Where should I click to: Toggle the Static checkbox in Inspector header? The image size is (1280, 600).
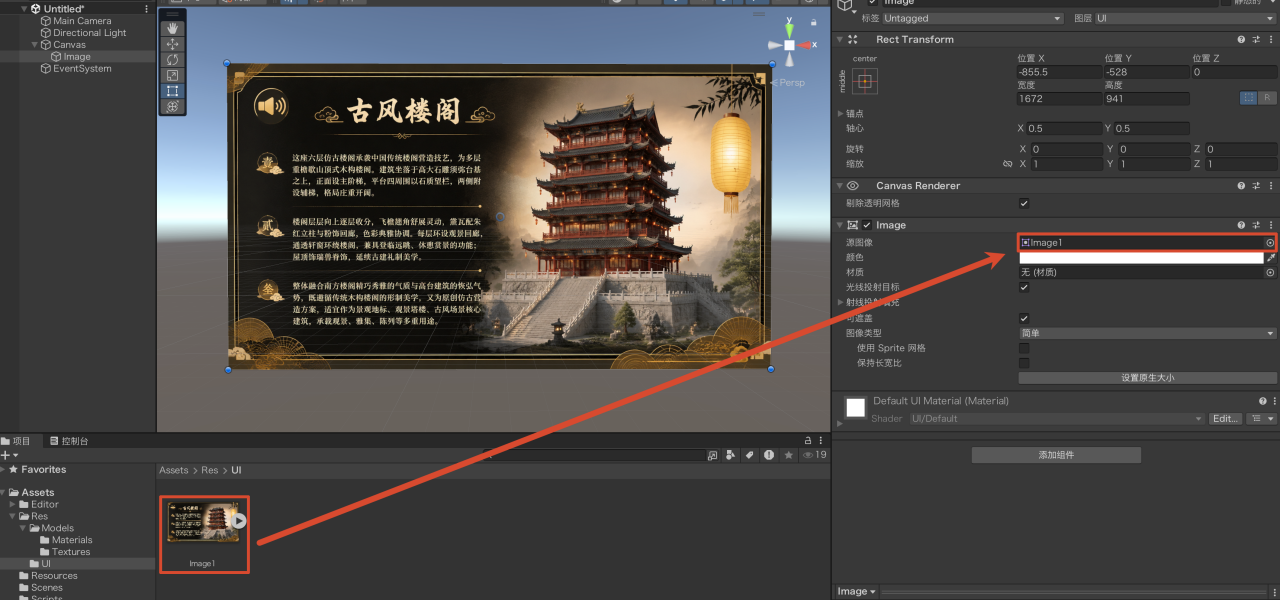pyautogui.click(x=1225, y=2)
